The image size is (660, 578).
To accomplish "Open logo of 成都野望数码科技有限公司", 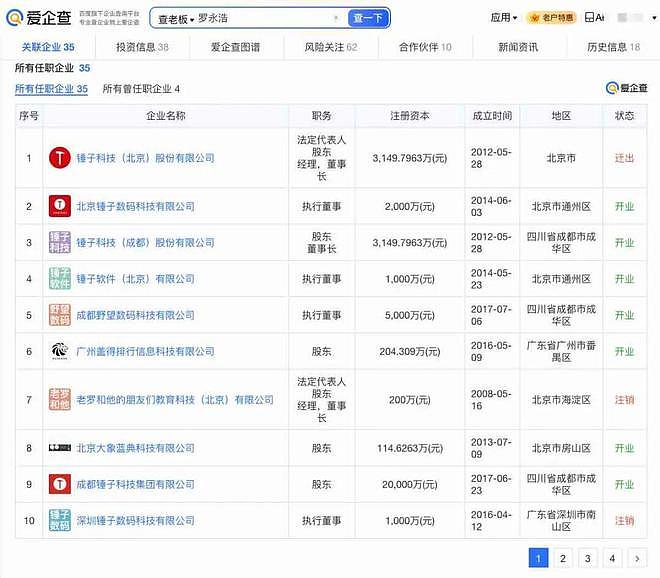I will click(60, 315).
